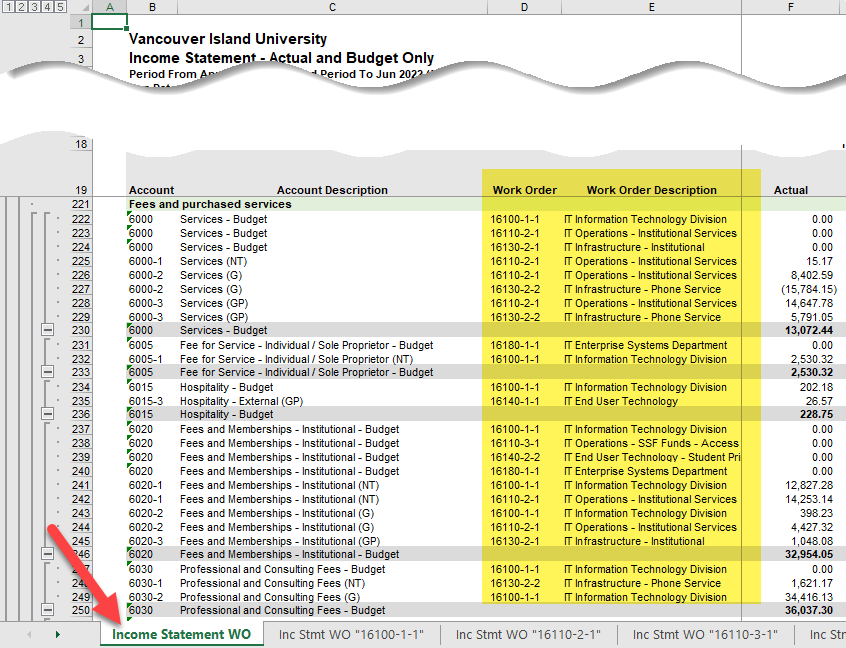Click outline level 5 button
The image size is (846, 648).
click(58, 6)
